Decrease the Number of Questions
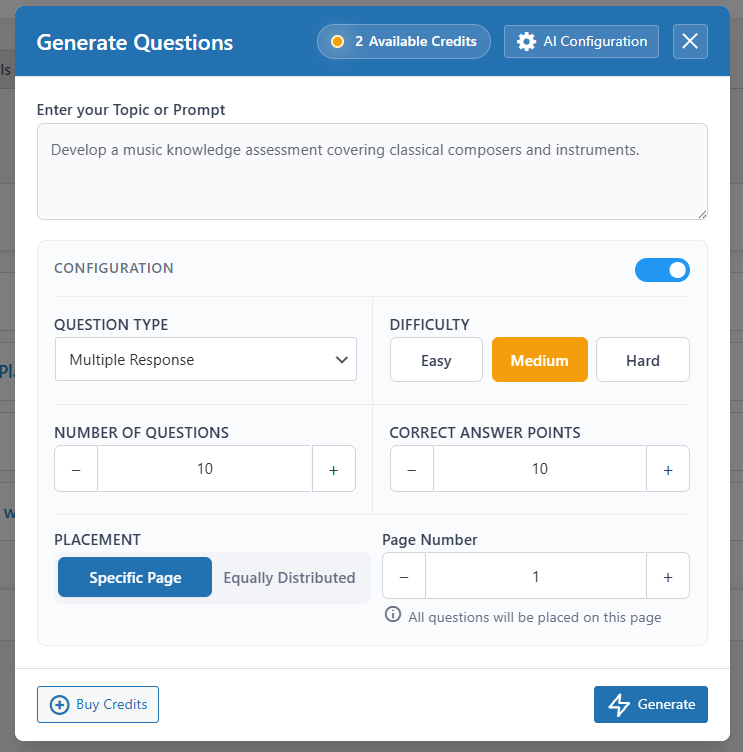Viewport: 743px width, 752px height. 76,469
